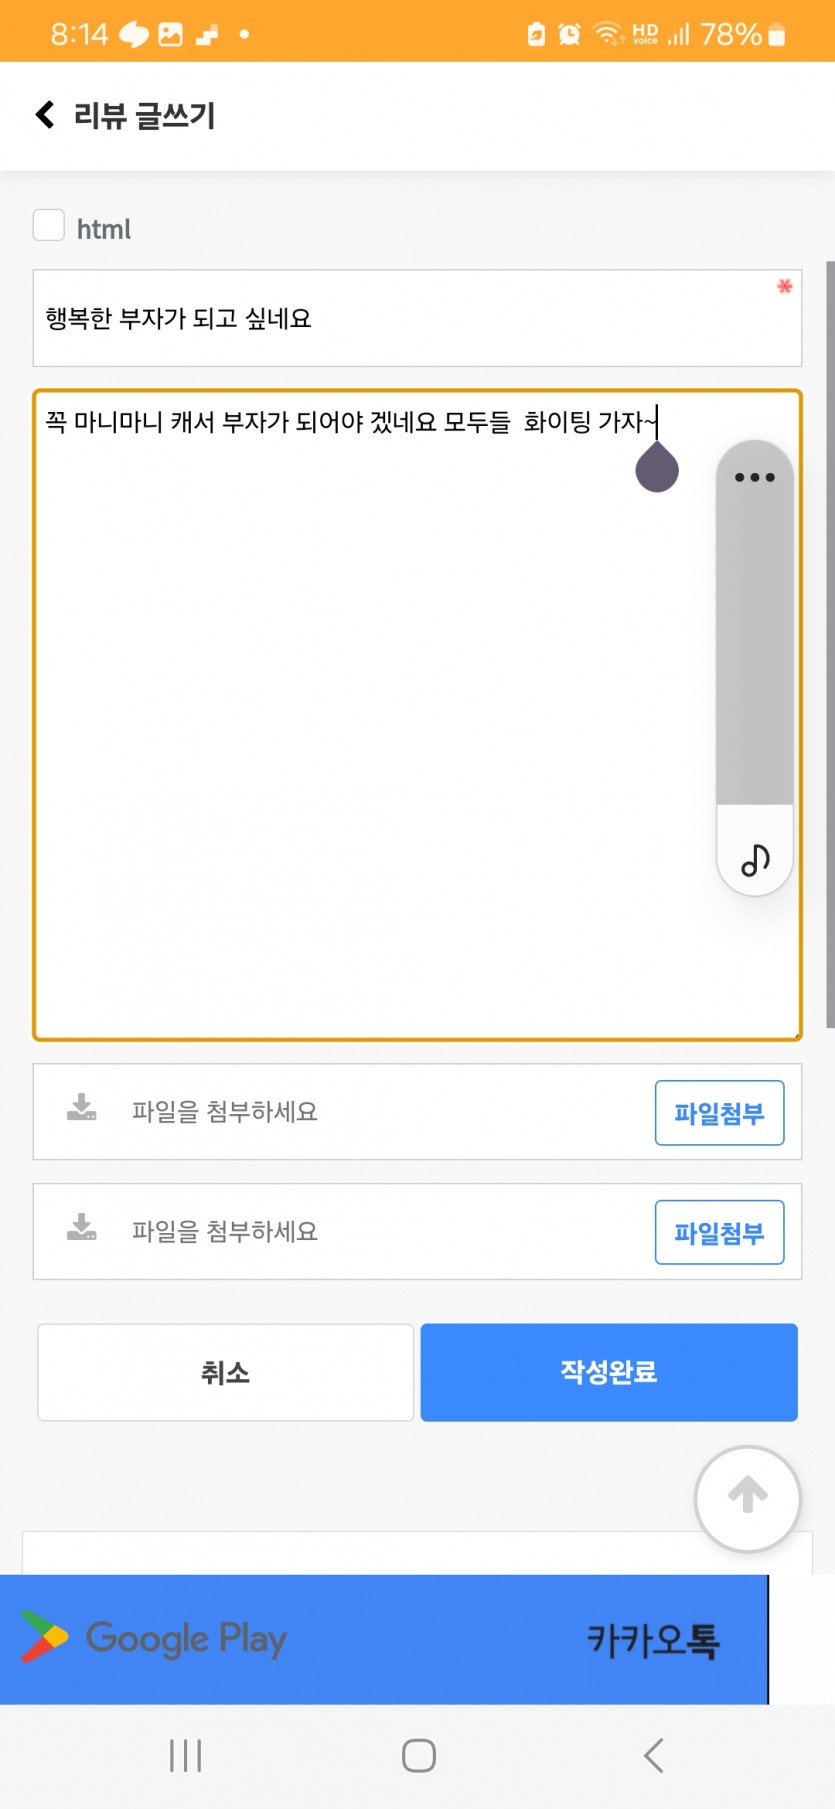Tap the Android home button
The width and height of the screenshot is (835, 1809).
pos(418,1755)
